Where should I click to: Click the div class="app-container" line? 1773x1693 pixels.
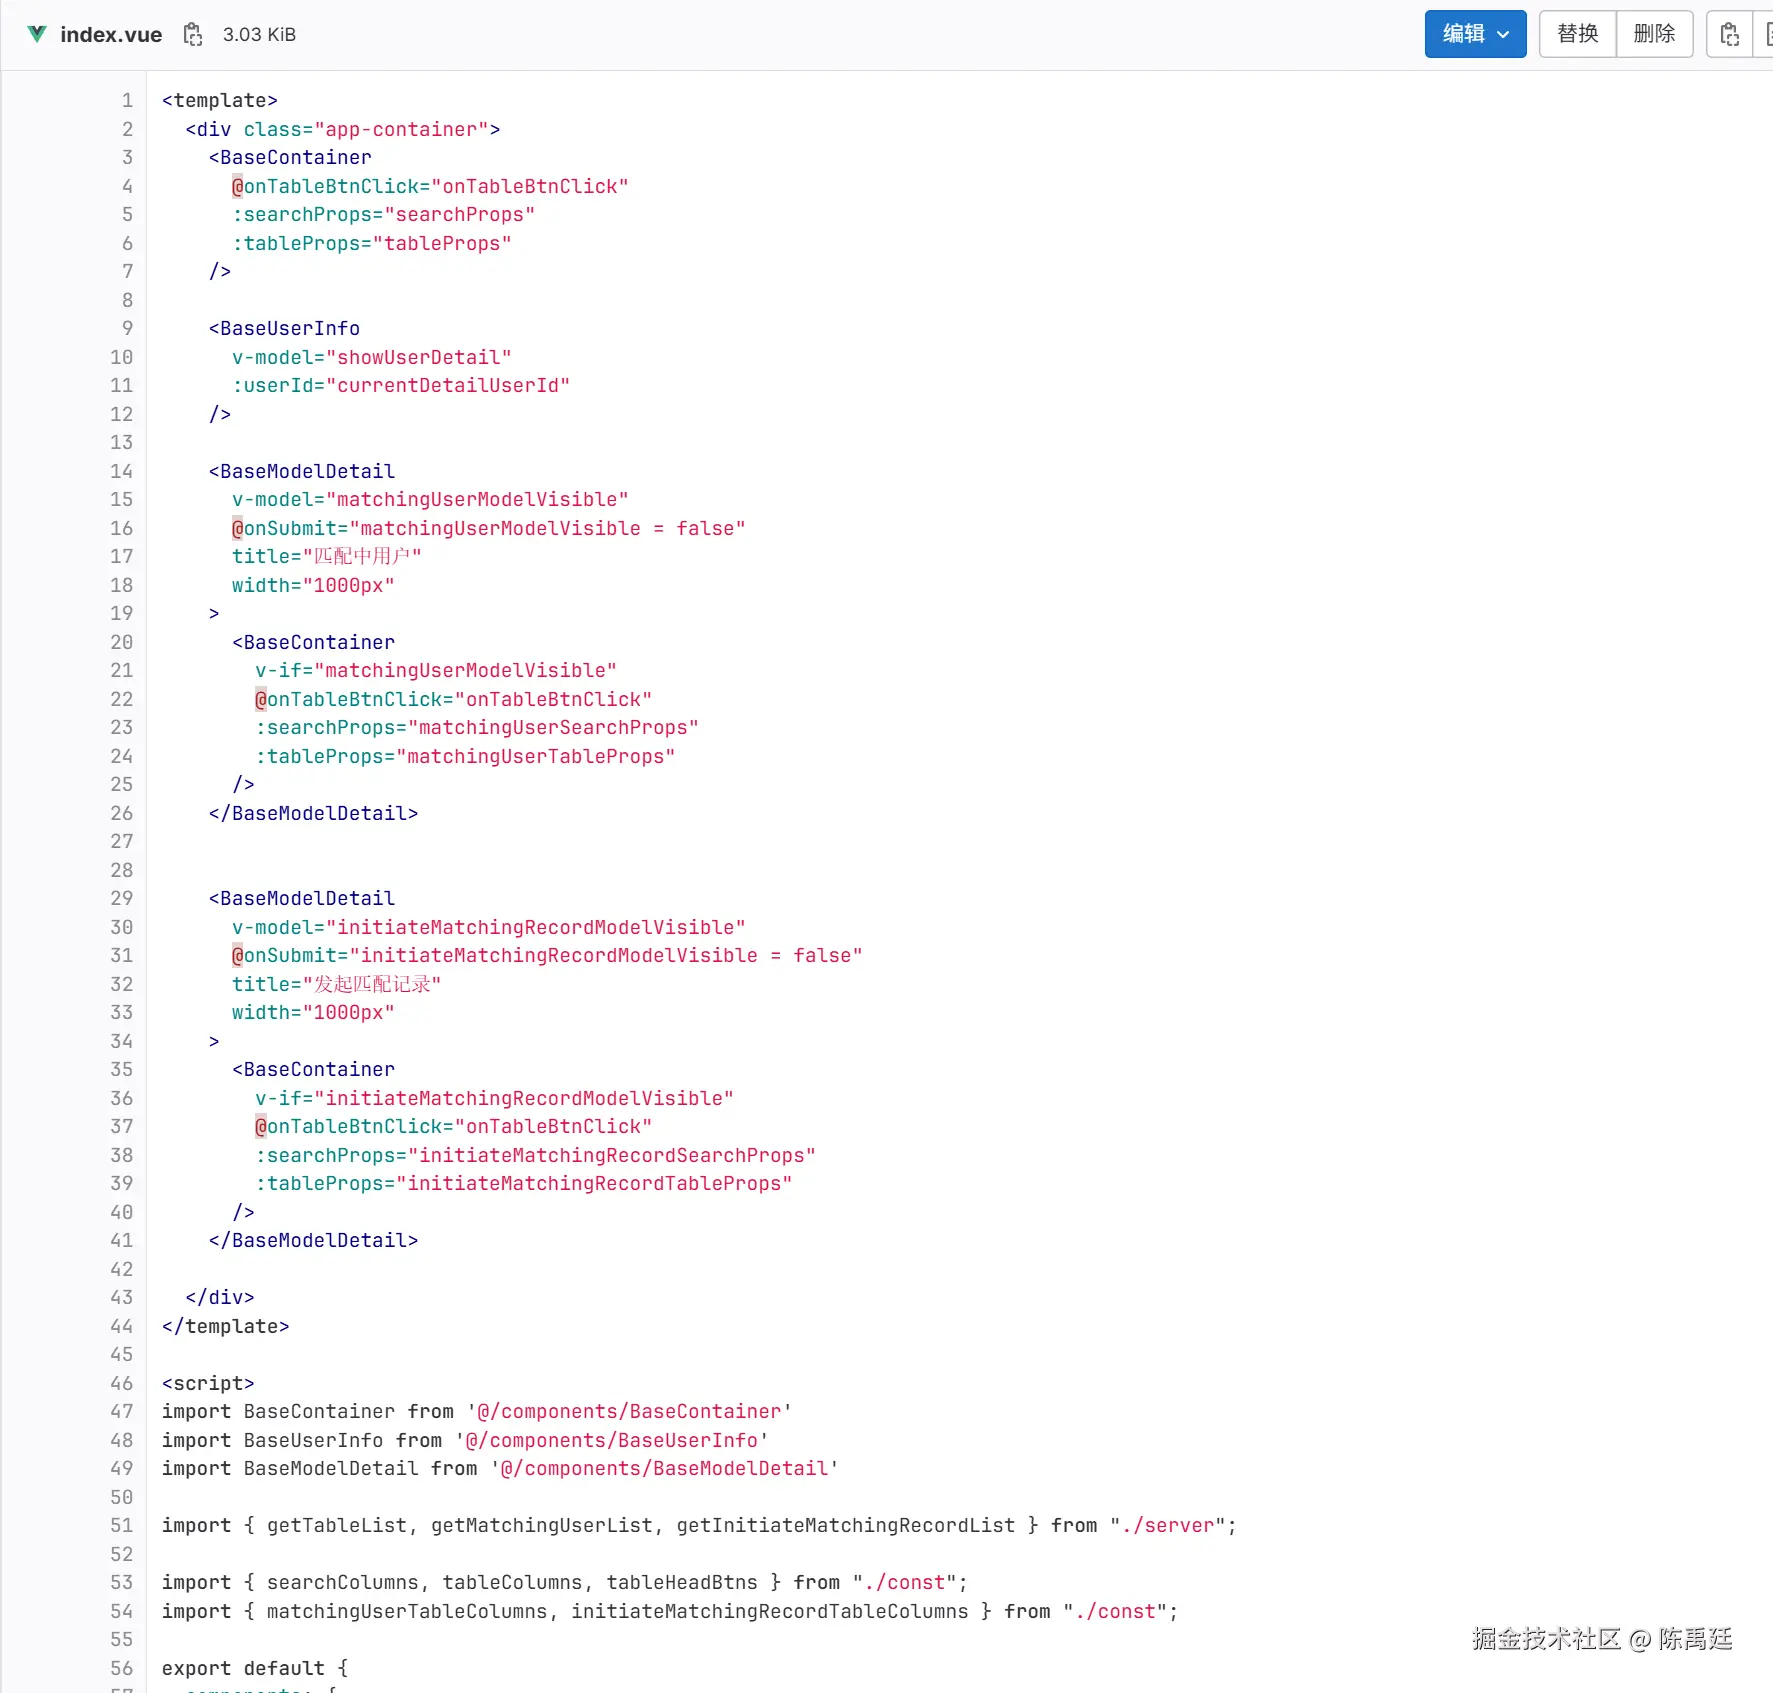pos(342,129)
